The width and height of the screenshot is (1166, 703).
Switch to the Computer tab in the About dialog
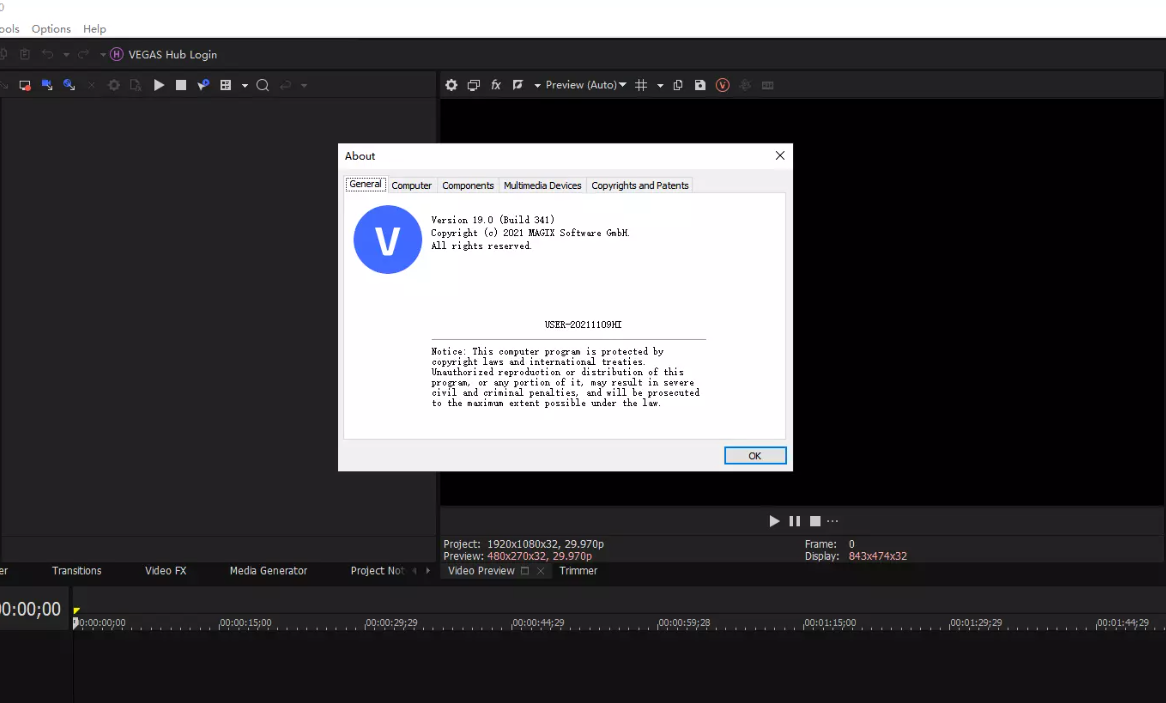click(x=411, y=185)
